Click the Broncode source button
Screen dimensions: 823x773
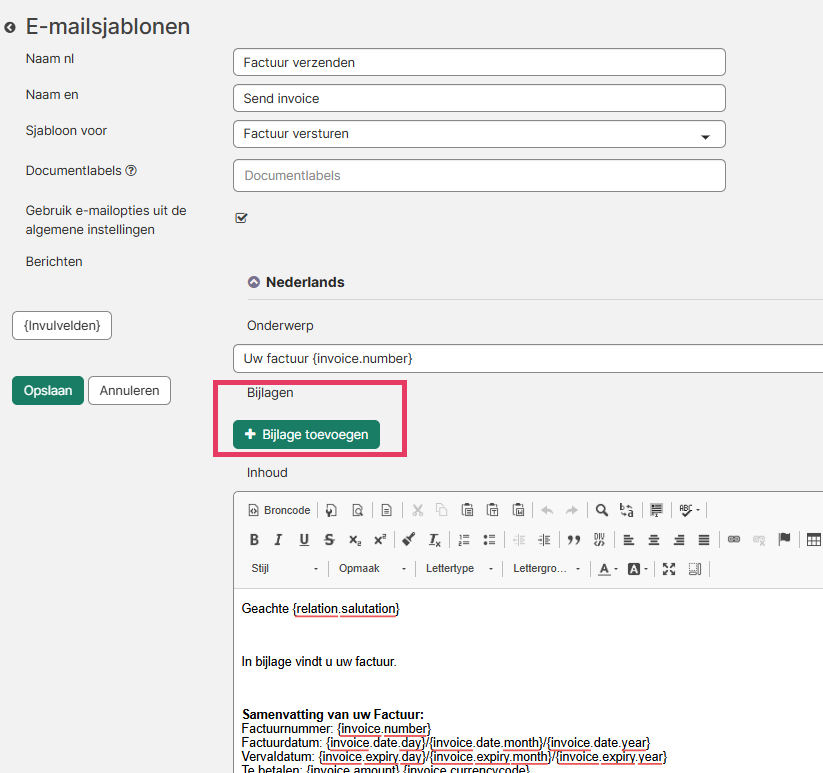(x=279, y=510)
